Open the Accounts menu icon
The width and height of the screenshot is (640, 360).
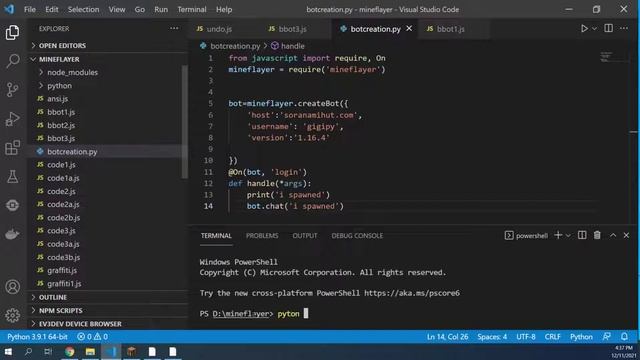(12, 287)
